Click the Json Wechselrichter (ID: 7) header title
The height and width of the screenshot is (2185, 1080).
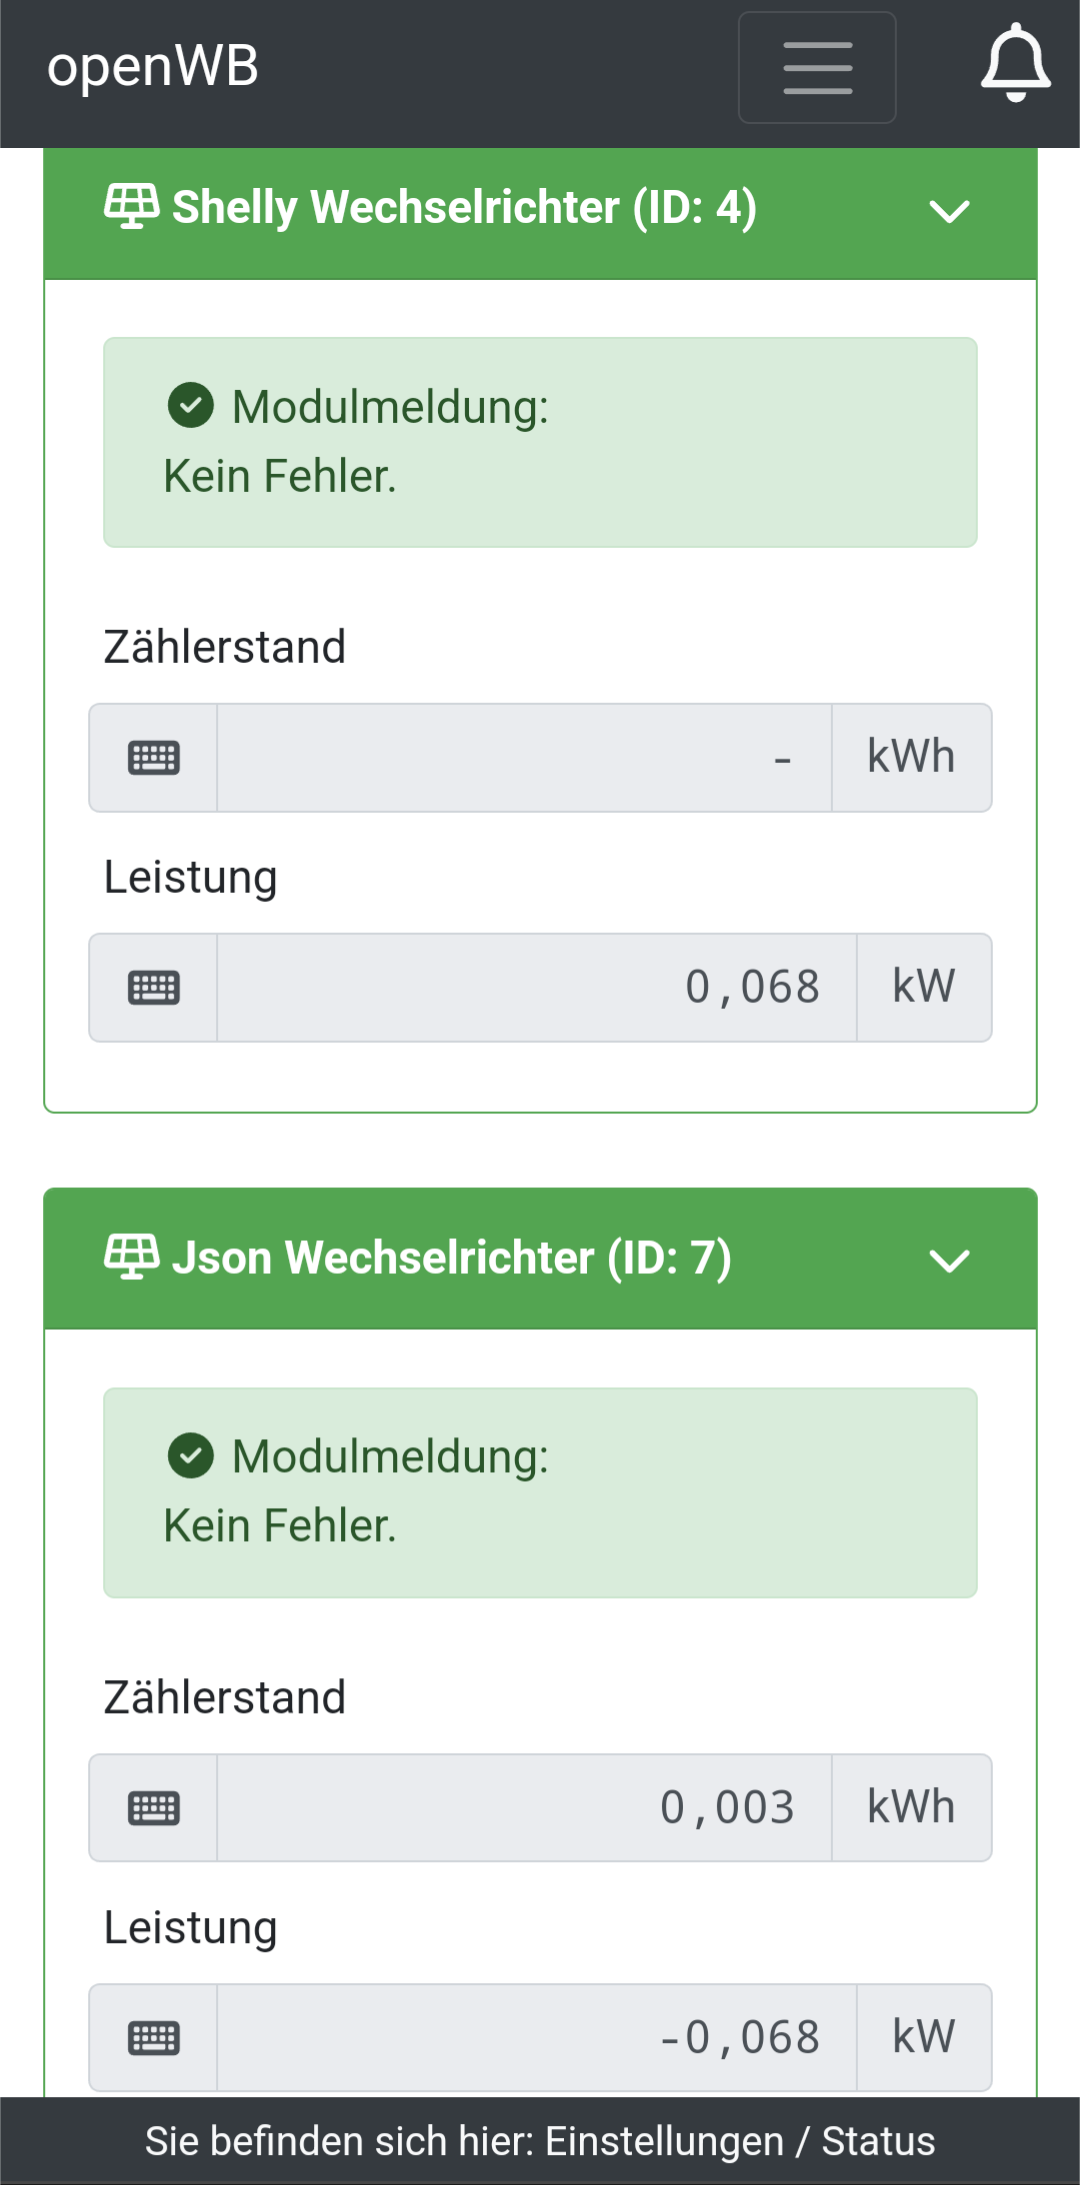(x=451, y=1258)
